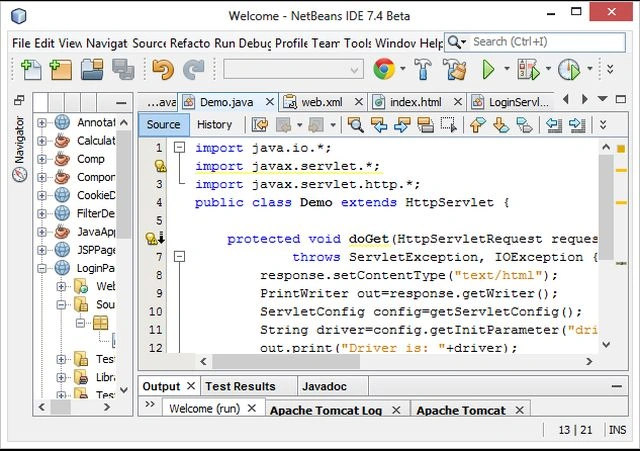Click the New File icon
The height and width of the screenshot is (451, 640).
point(31,69)
